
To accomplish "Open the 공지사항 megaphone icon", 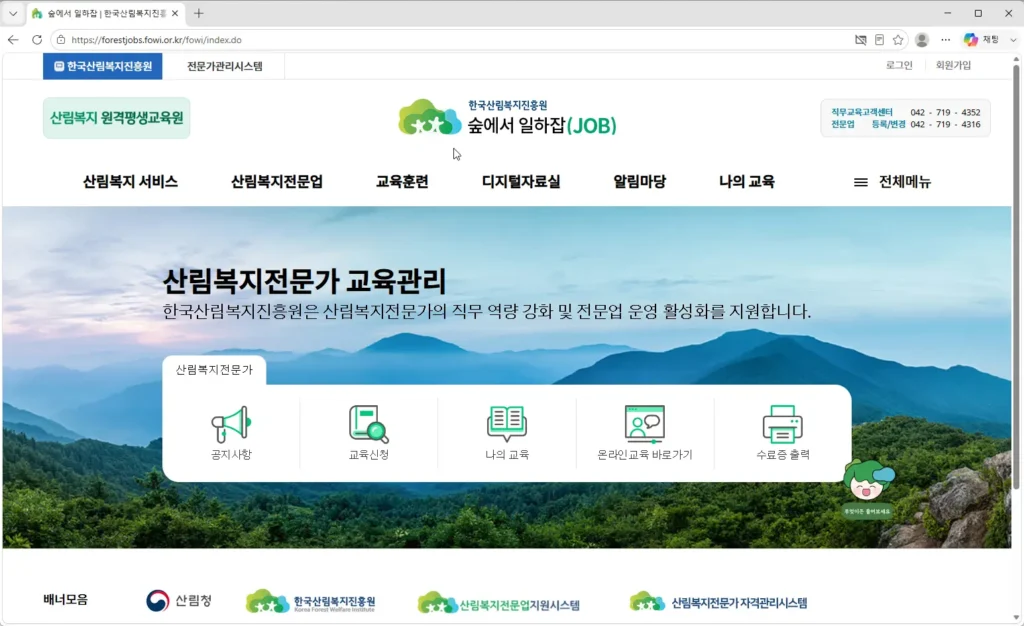I will [x=231, y=432].
